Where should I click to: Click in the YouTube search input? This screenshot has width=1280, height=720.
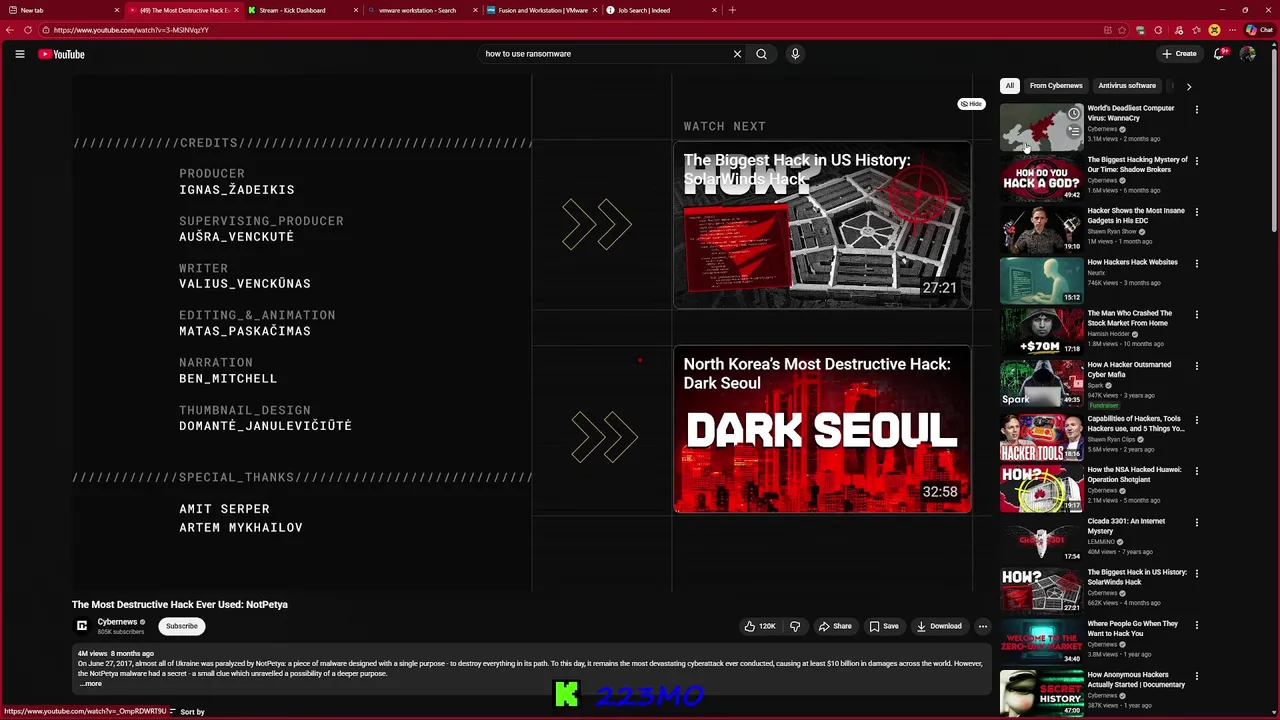pyautogui.click(x=605, y=54)
